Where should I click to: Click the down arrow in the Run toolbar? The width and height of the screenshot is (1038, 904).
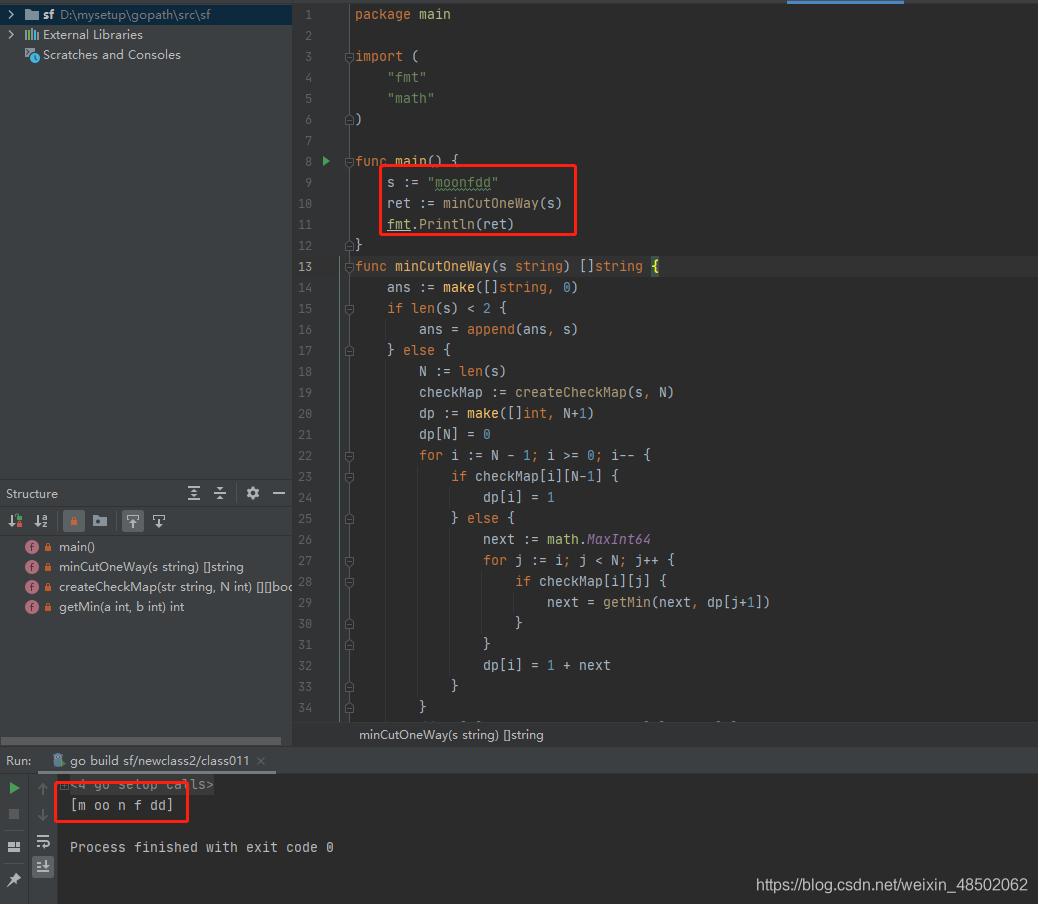43,815
